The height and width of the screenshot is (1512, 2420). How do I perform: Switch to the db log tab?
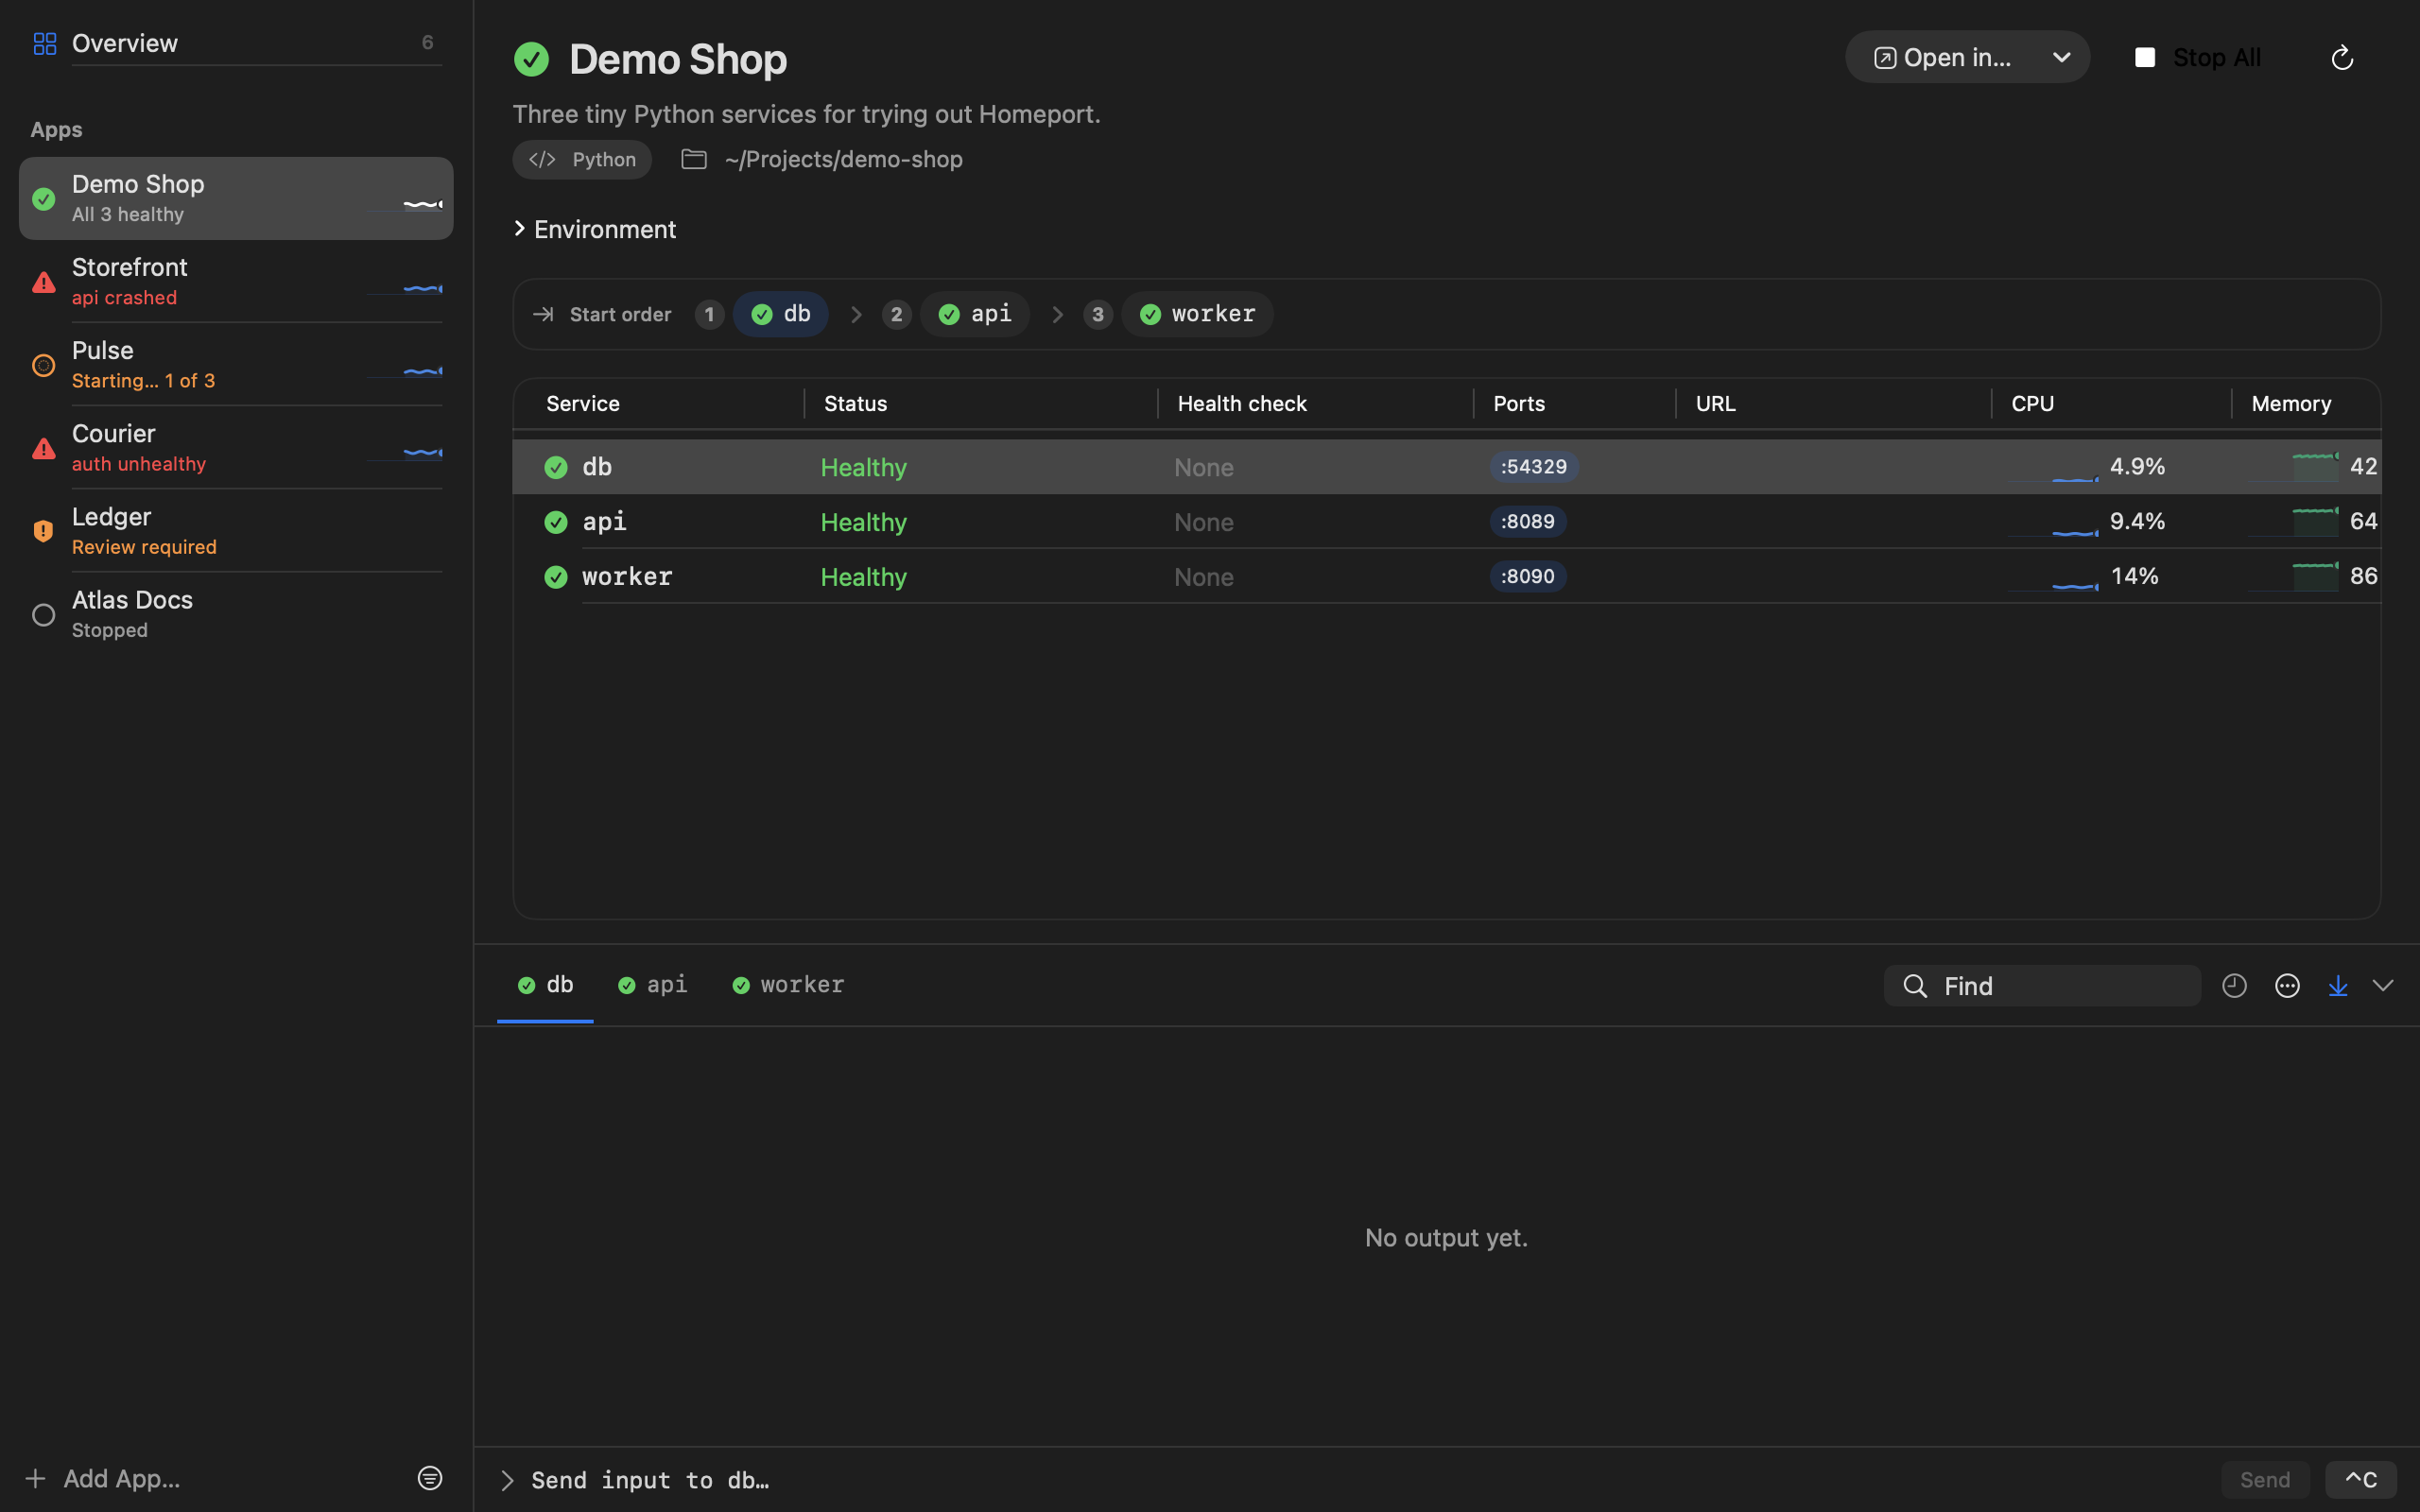[x=545, y=985]
